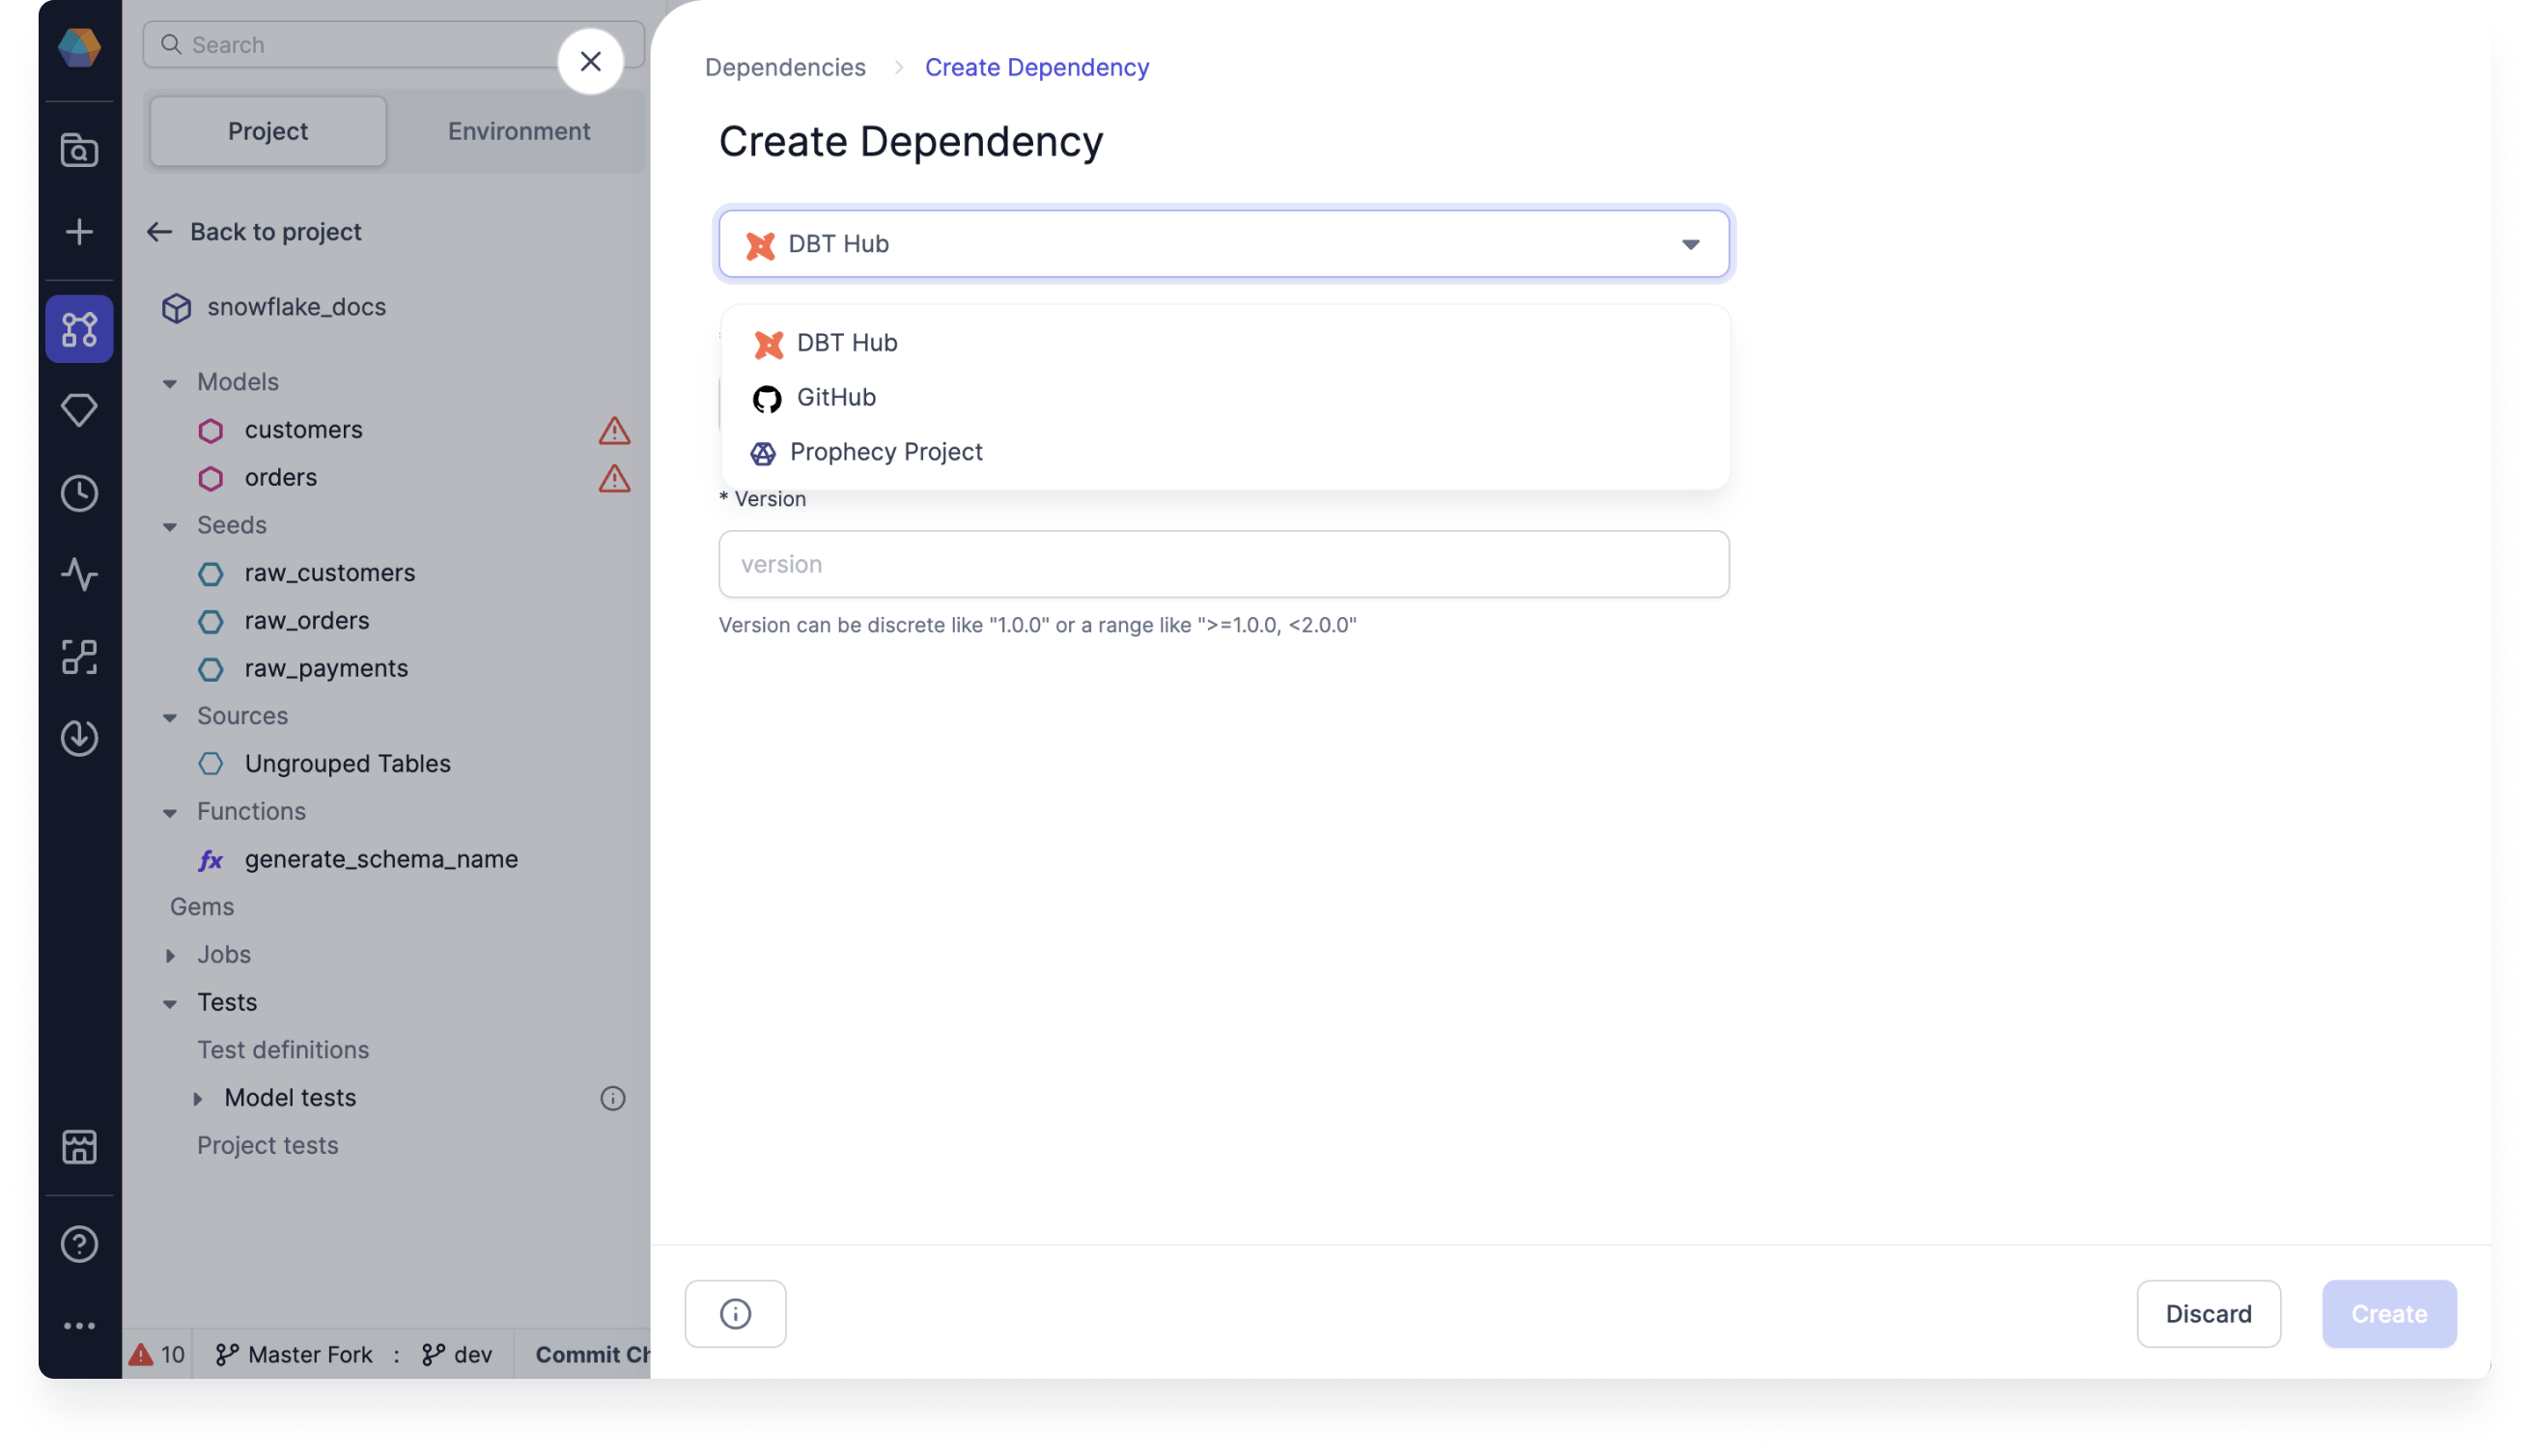Image resolution: width=2530 pixels, height=1456 pixels.
Task: Click the warning icon next to orders
Action: [x=613, y=478]
